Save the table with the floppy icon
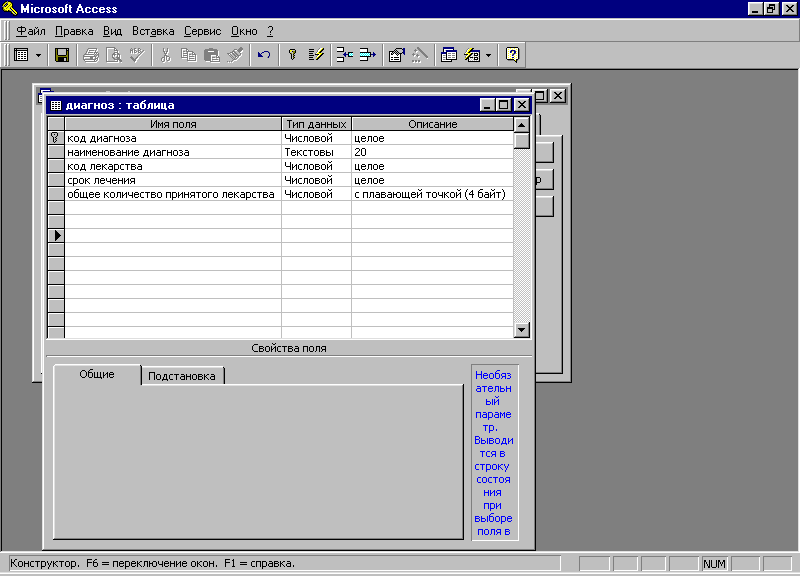The height and width of the screenshot is (576, 800). click(x=62, y=55)
